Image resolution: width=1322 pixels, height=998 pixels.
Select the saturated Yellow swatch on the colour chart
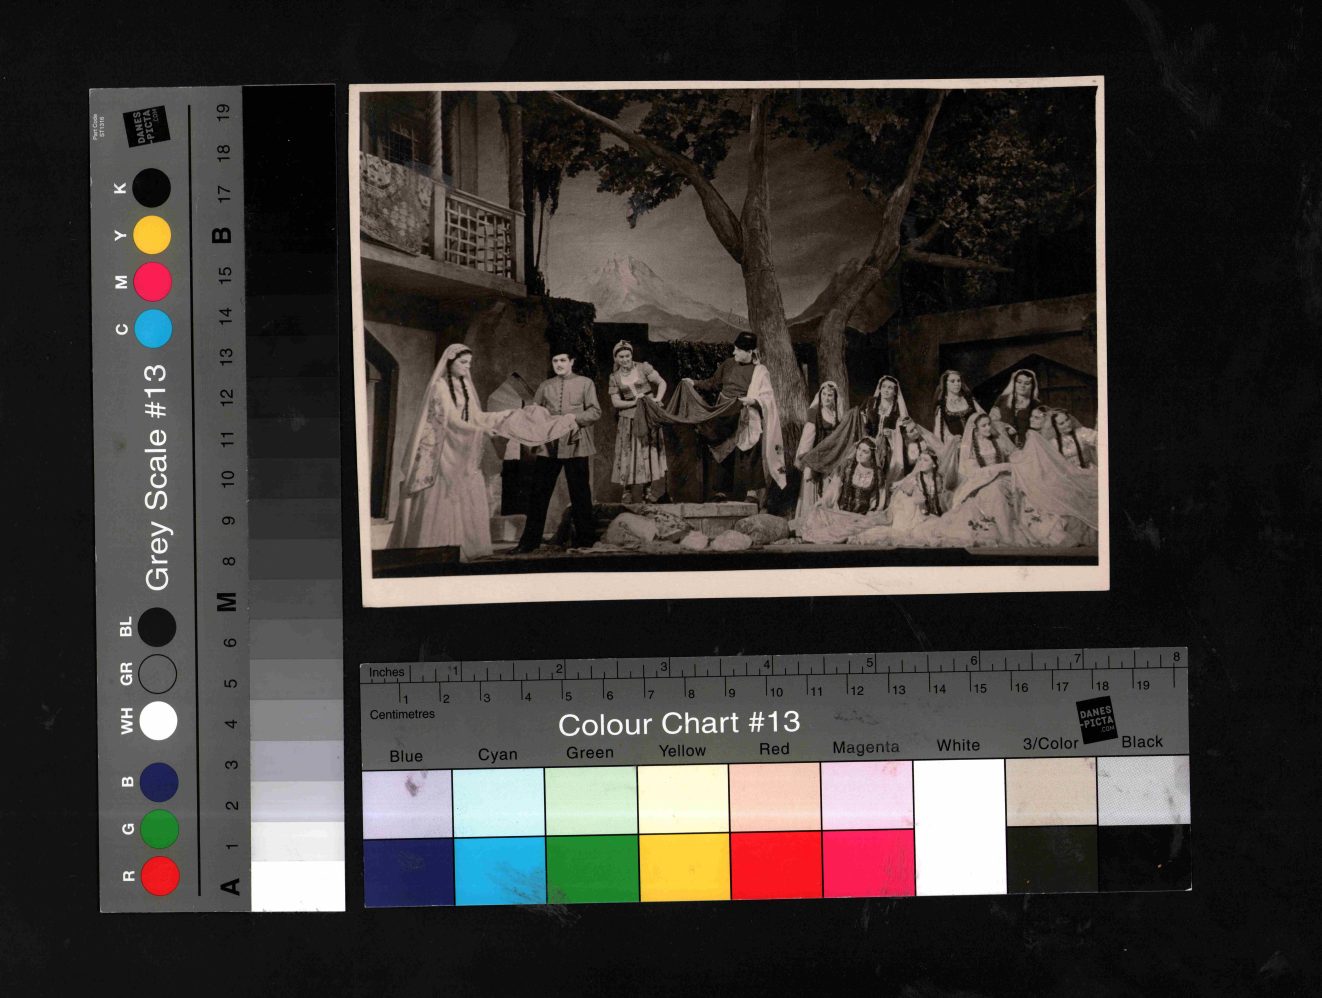(x=683, y=868)
